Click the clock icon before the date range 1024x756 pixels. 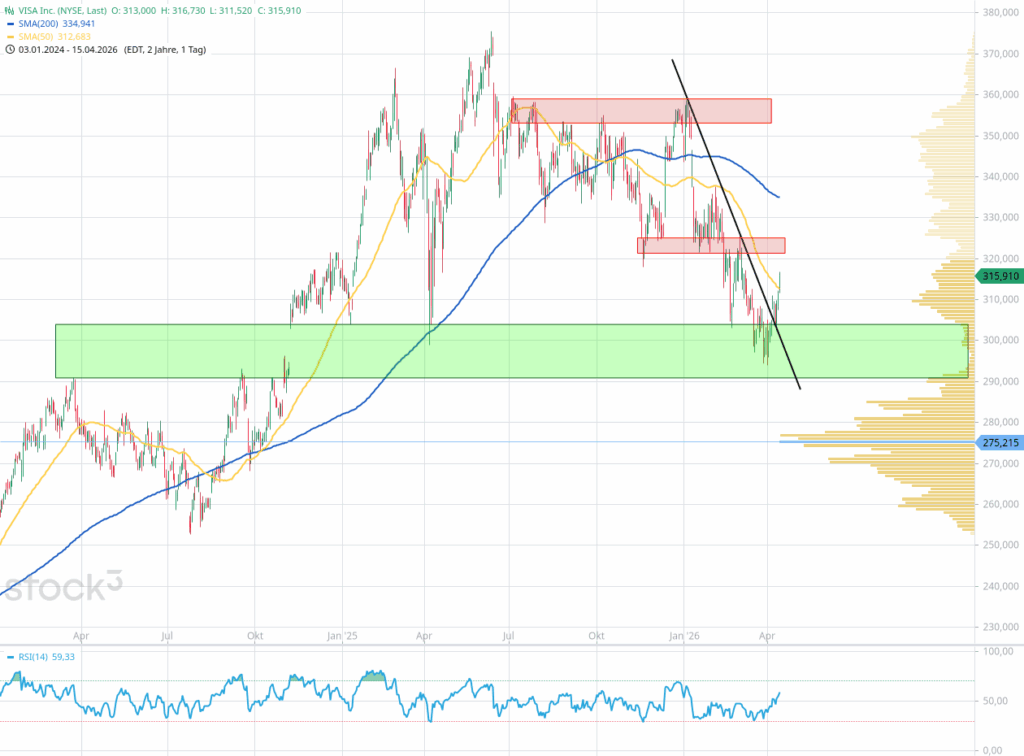click(x=10, y=49)
